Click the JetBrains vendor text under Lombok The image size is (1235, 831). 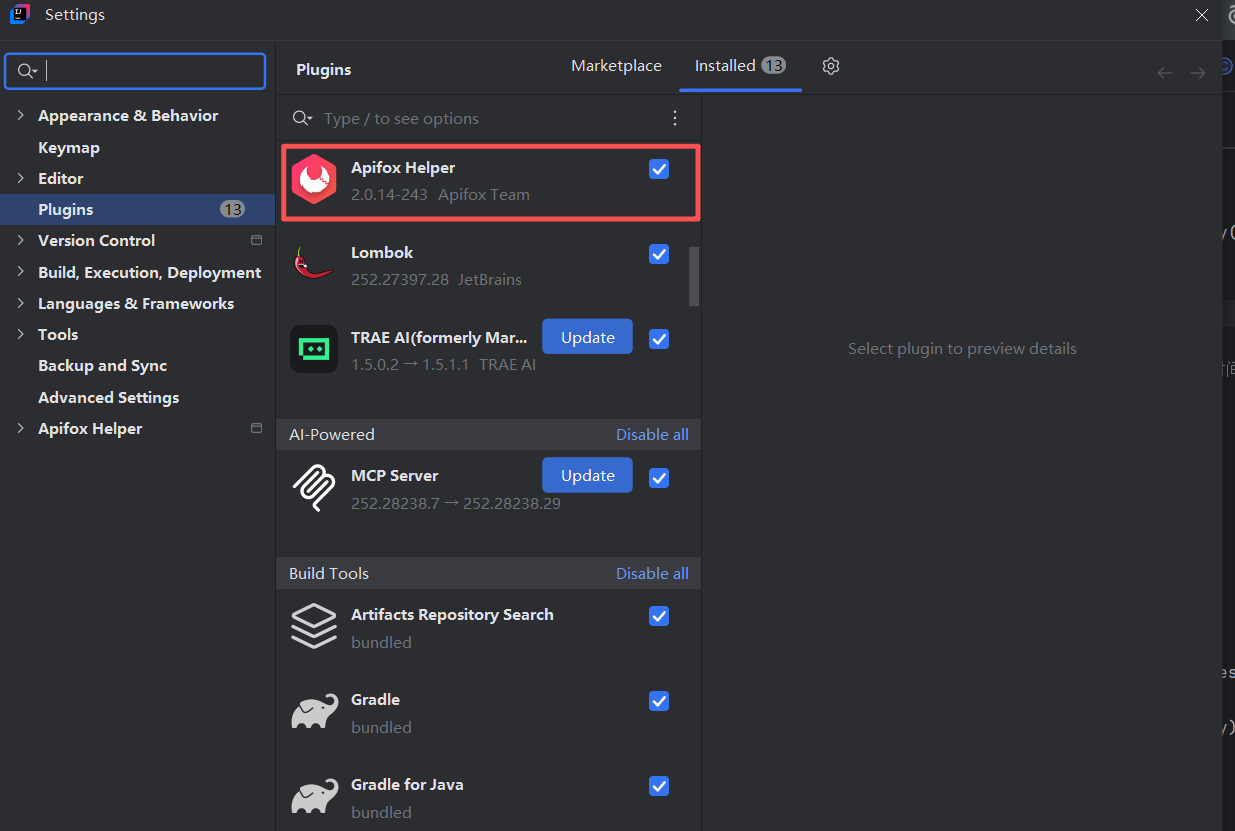point(490,279)
